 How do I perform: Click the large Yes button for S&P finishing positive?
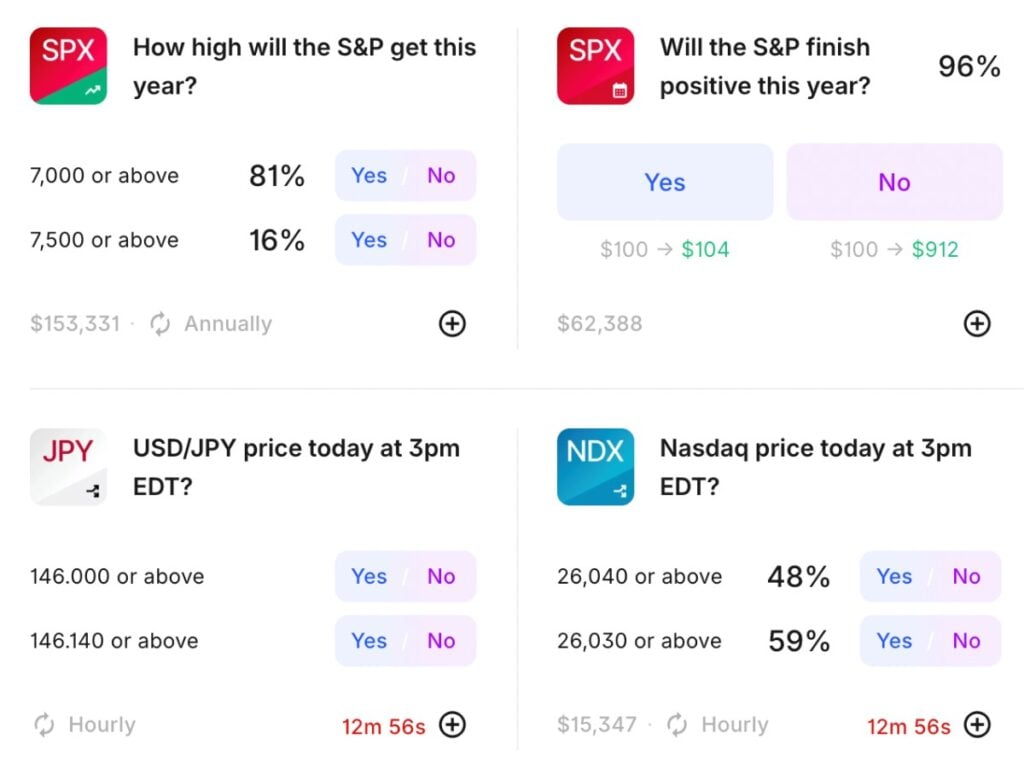tap(664, 182)
